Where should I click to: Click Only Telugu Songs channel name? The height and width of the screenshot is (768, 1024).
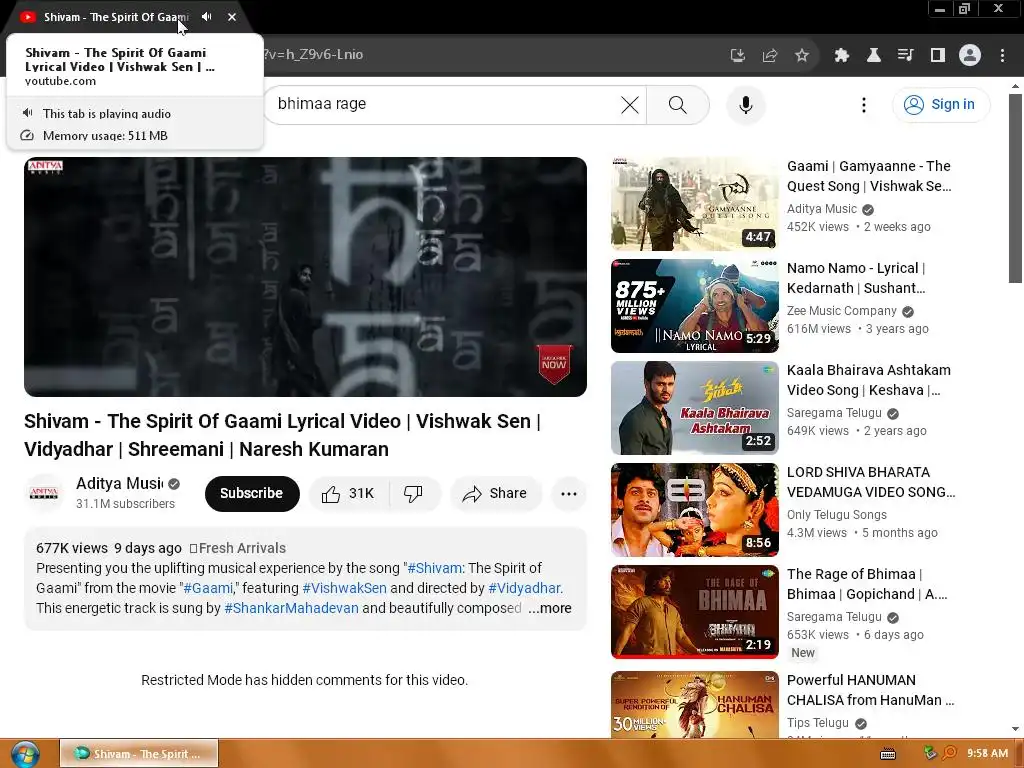click(837, 515)
